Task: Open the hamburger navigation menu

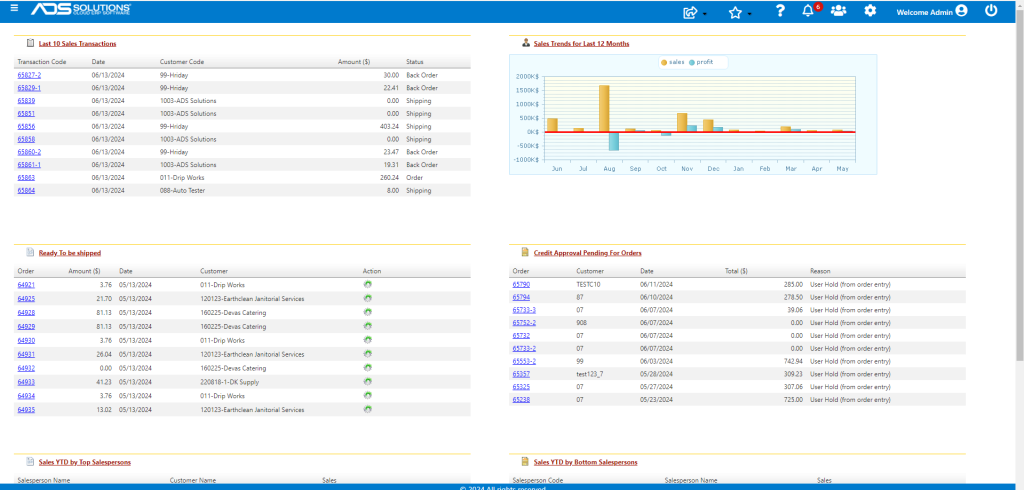Action: (14, 8)
